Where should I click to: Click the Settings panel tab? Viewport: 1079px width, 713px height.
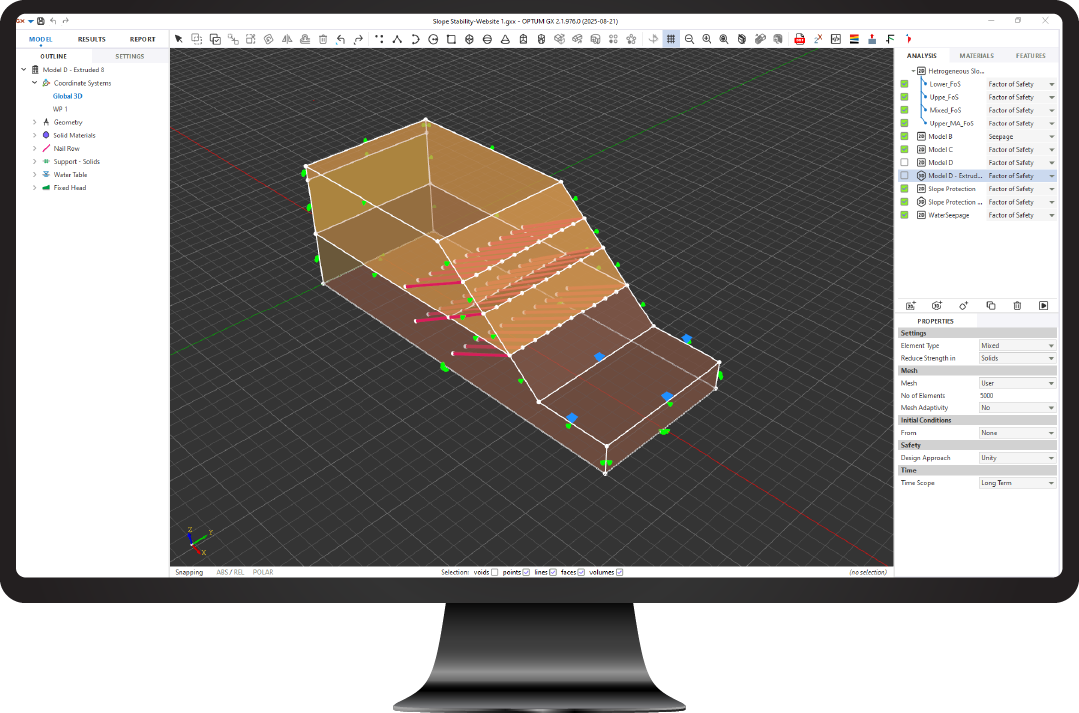[x=130, y=56]
